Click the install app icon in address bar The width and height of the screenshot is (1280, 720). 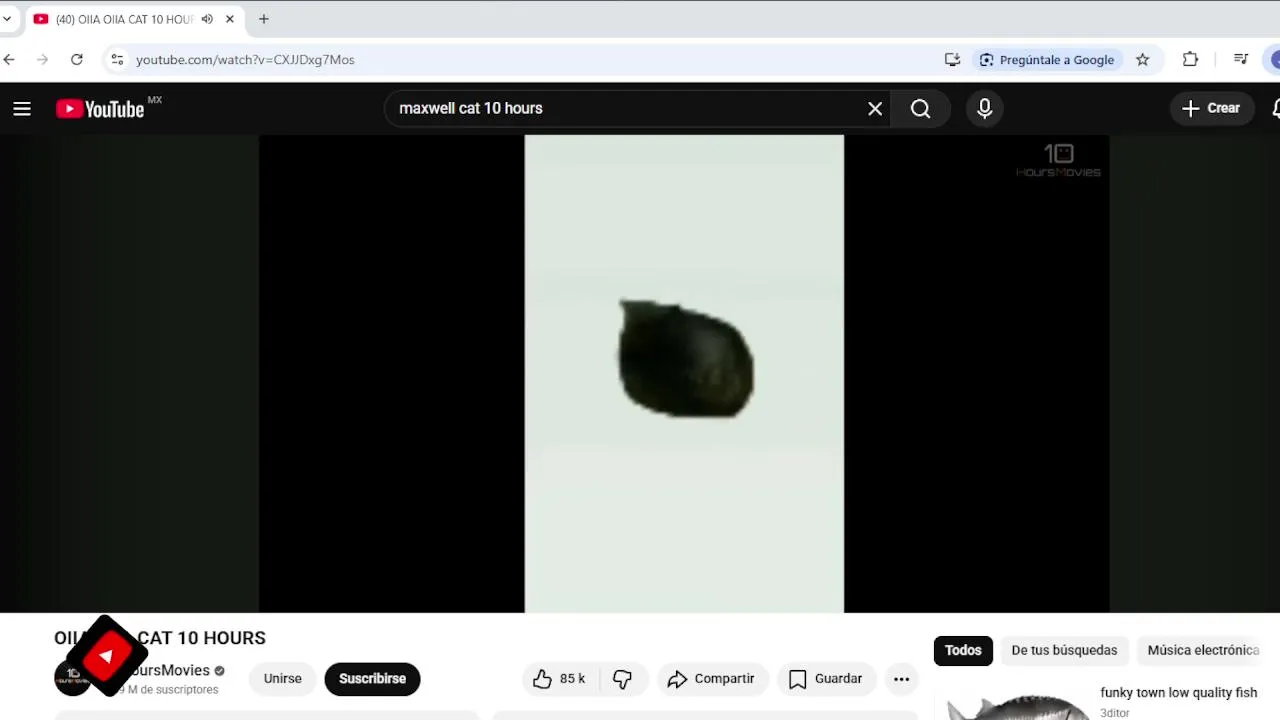tap(952, 60)
